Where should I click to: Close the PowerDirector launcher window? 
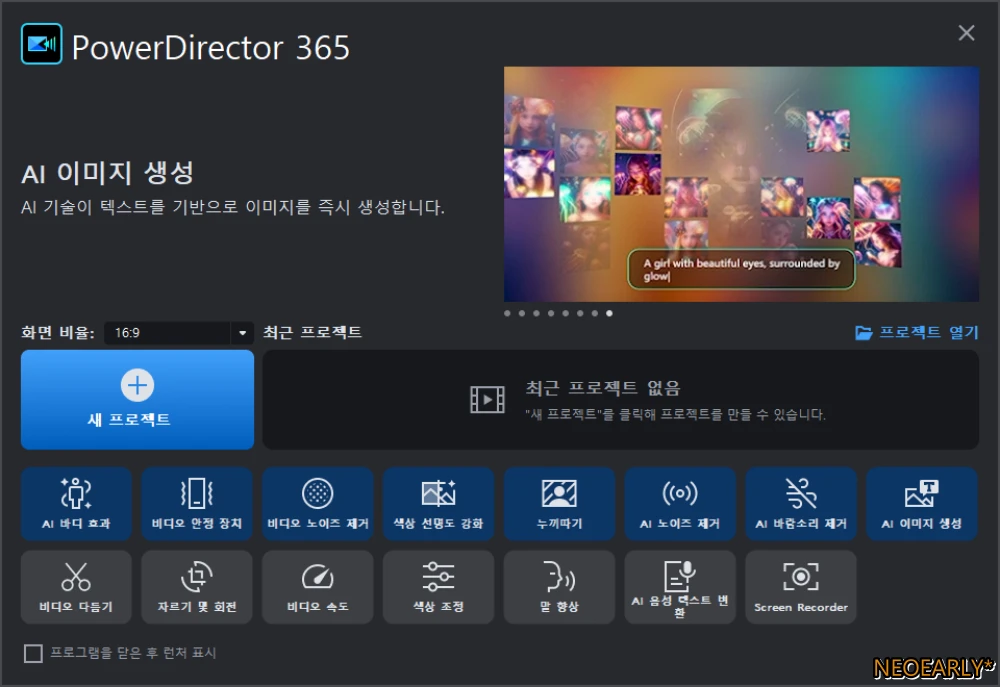966,33
